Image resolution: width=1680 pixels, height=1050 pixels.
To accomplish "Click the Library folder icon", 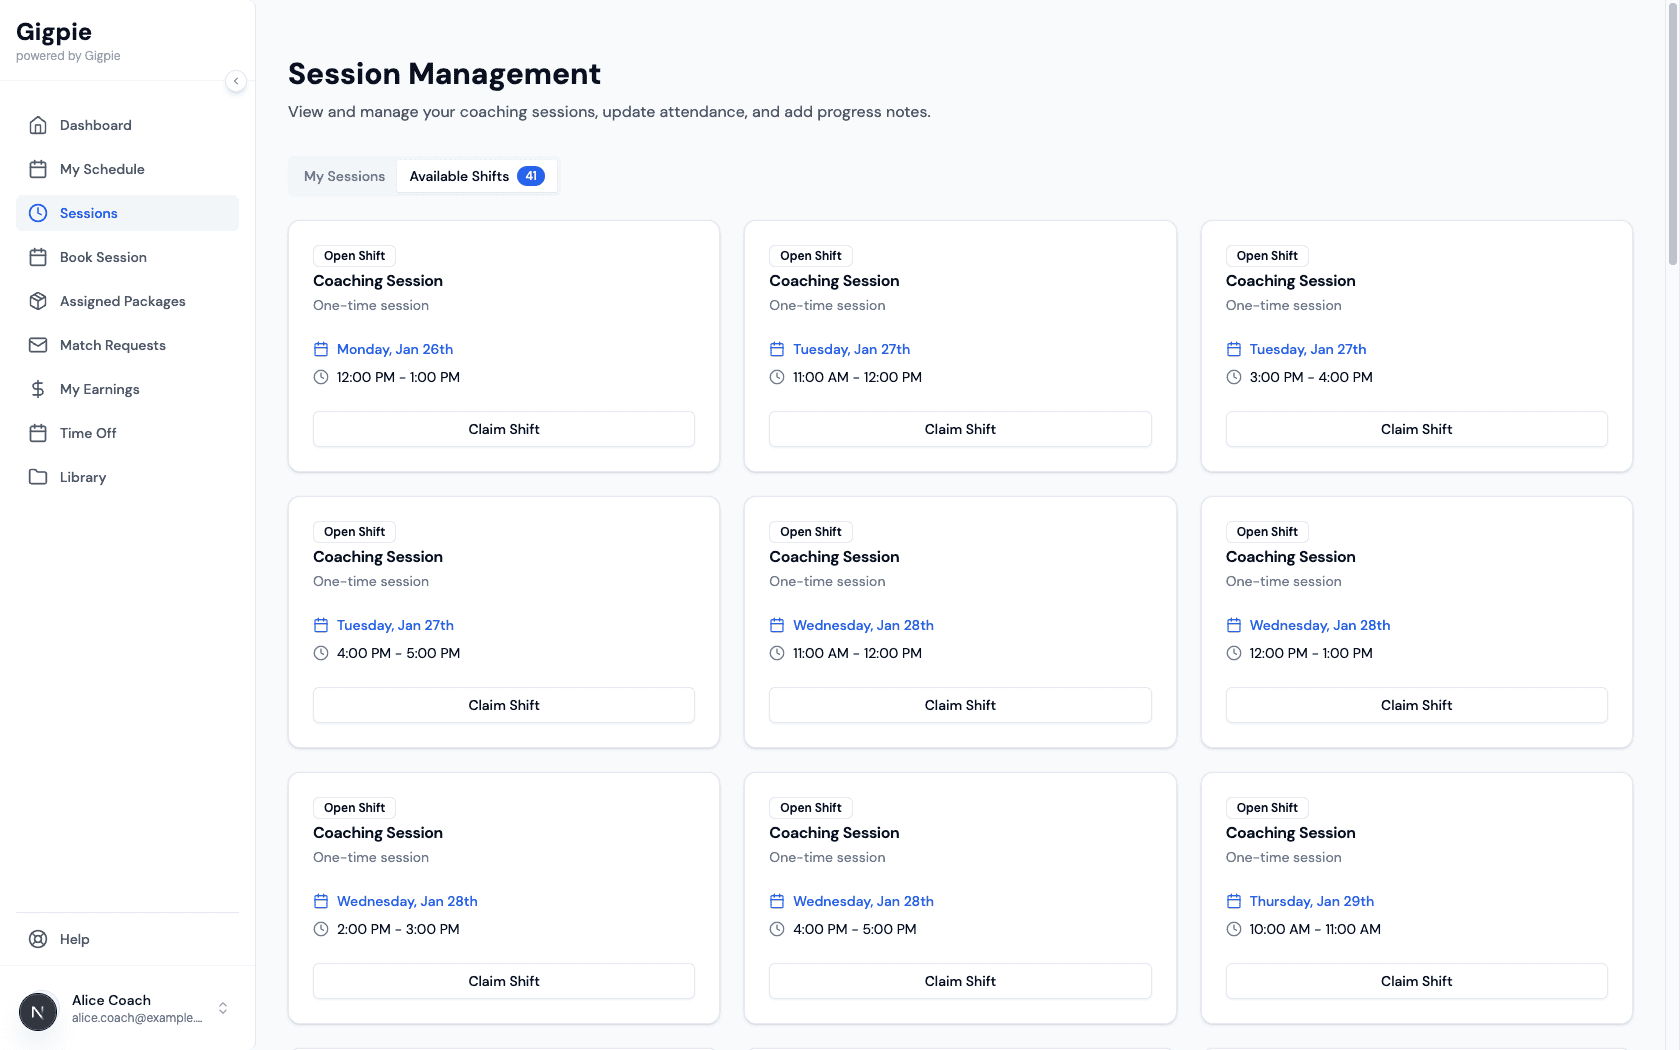I will point(38,477).
